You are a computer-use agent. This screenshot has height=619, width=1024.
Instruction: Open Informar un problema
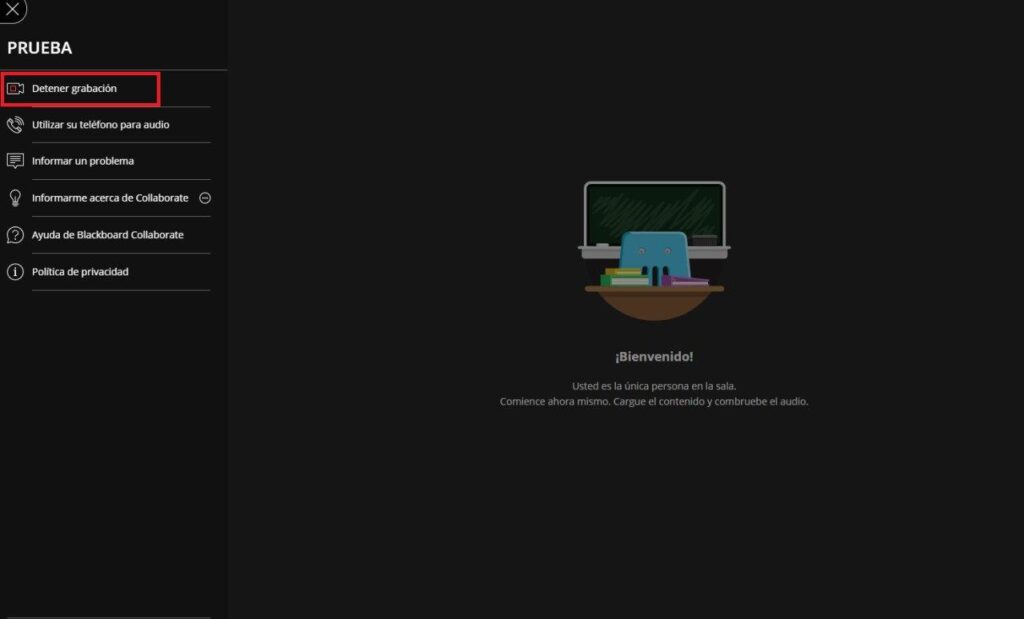click(x=83, y=161)
